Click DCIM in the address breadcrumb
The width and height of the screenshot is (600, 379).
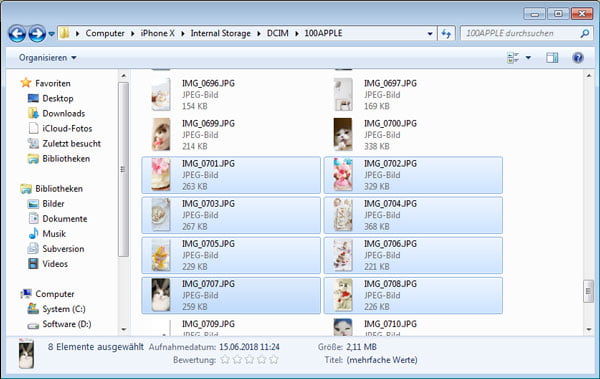coord(277,33)
